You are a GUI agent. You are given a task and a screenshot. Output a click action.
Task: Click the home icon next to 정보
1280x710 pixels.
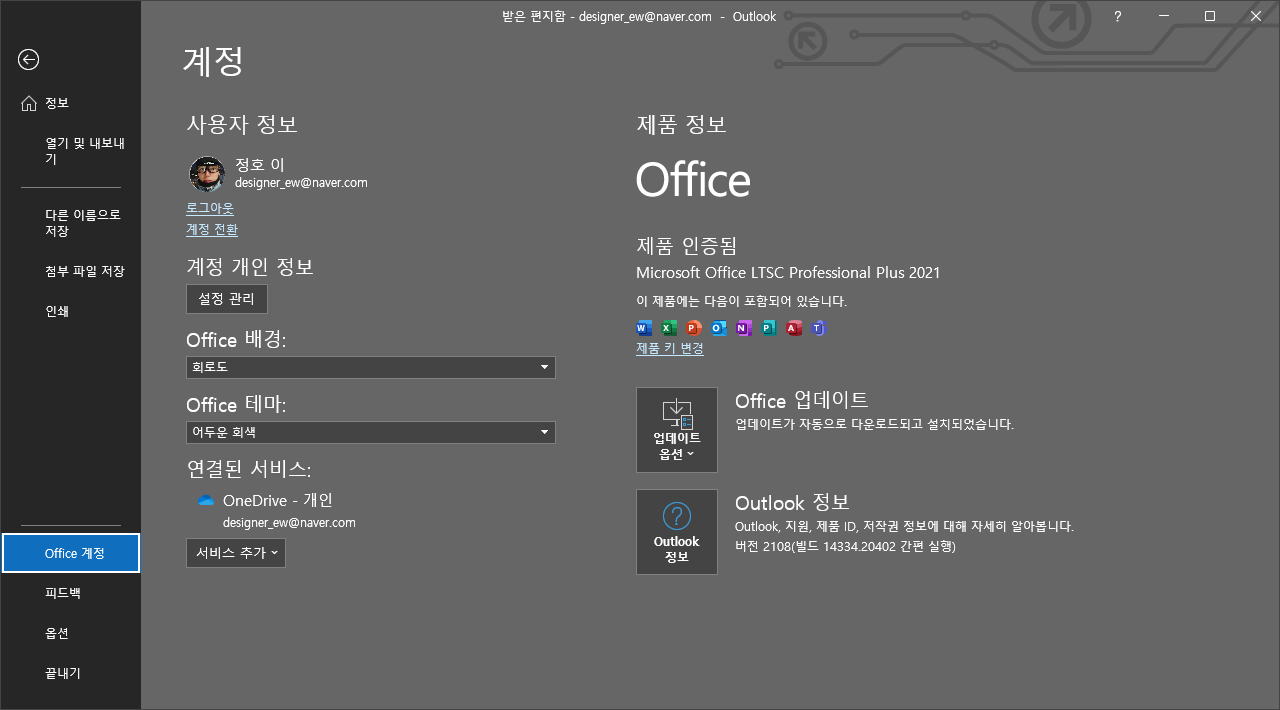click(x=28, y=103)
